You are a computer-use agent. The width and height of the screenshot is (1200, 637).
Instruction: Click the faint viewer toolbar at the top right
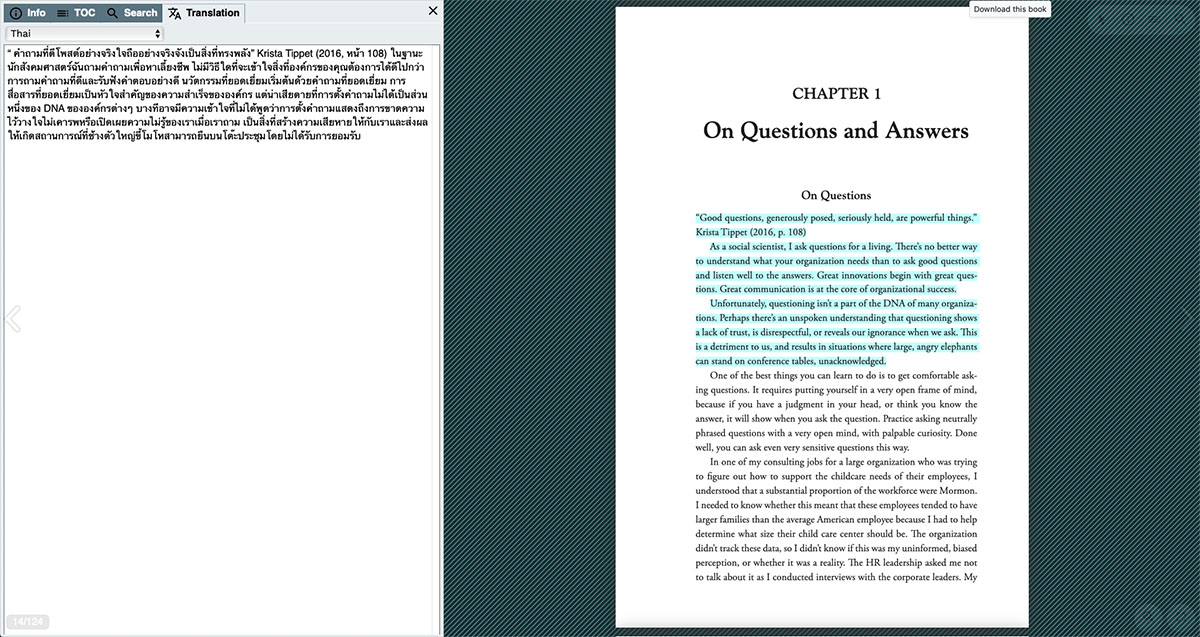[1142, 18]
